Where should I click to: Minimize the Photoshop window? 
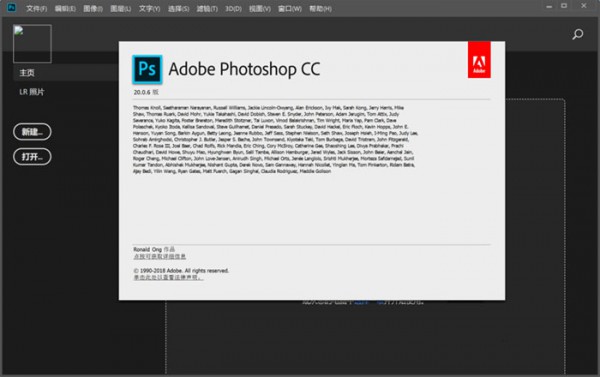click(549, 6)
